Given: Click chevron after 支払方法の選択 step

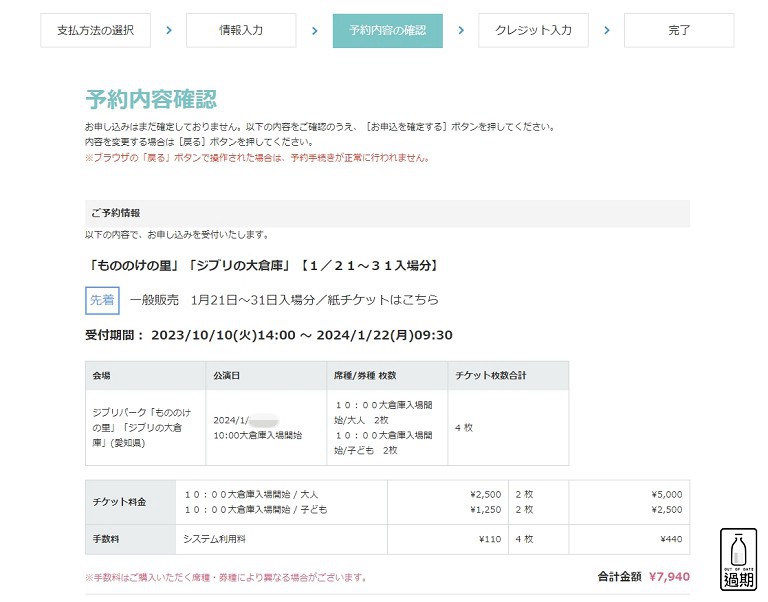Looking at the screenshot, I should tap(169, 30).
